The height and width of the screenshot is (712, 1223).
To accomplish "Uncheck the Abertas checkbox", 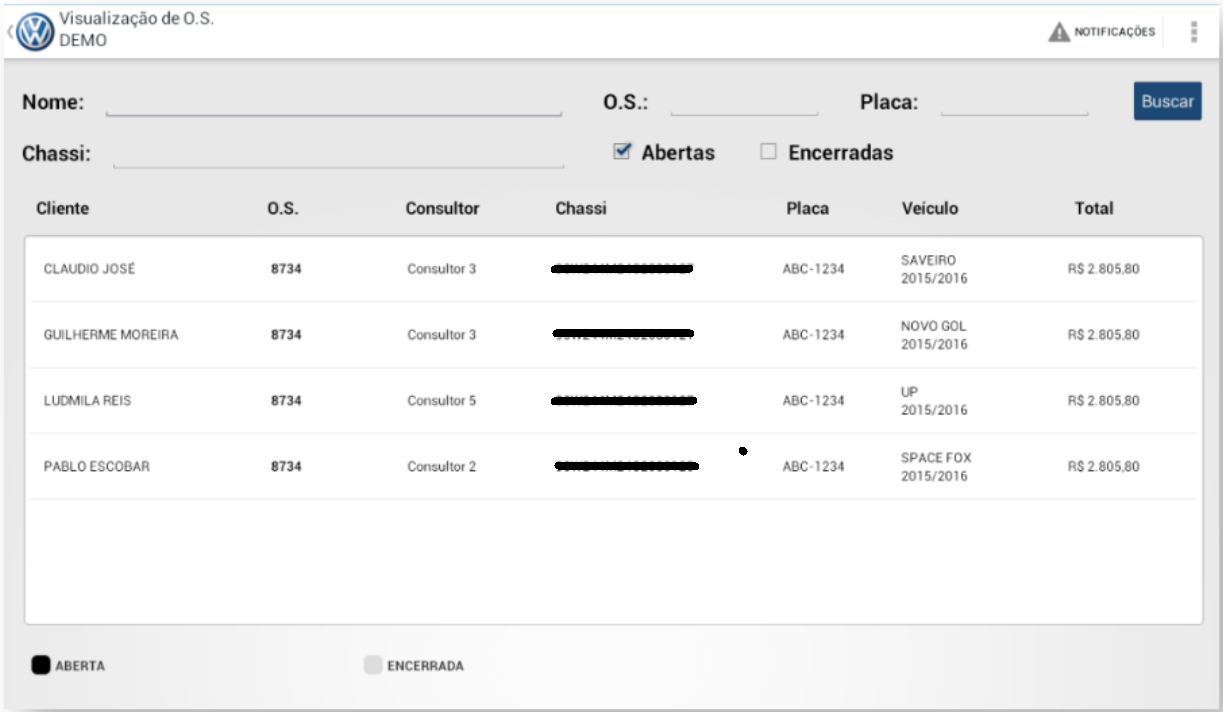I will pos(623,152).
